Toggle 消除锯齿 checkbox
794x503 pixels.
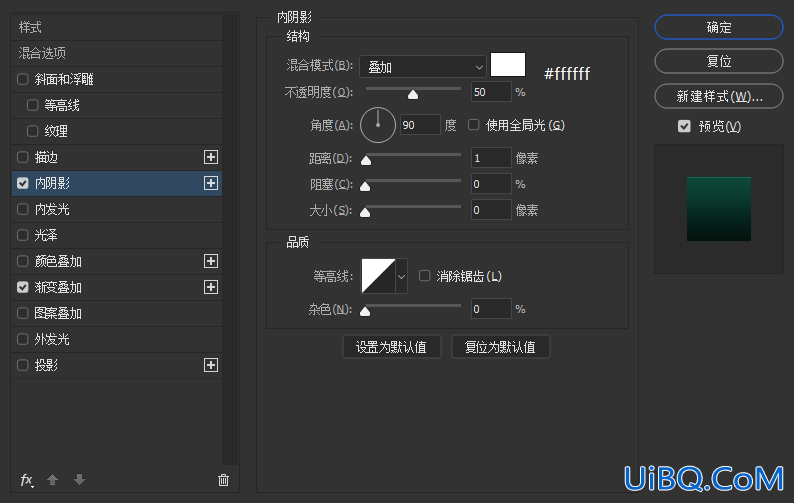click(424, 276)
